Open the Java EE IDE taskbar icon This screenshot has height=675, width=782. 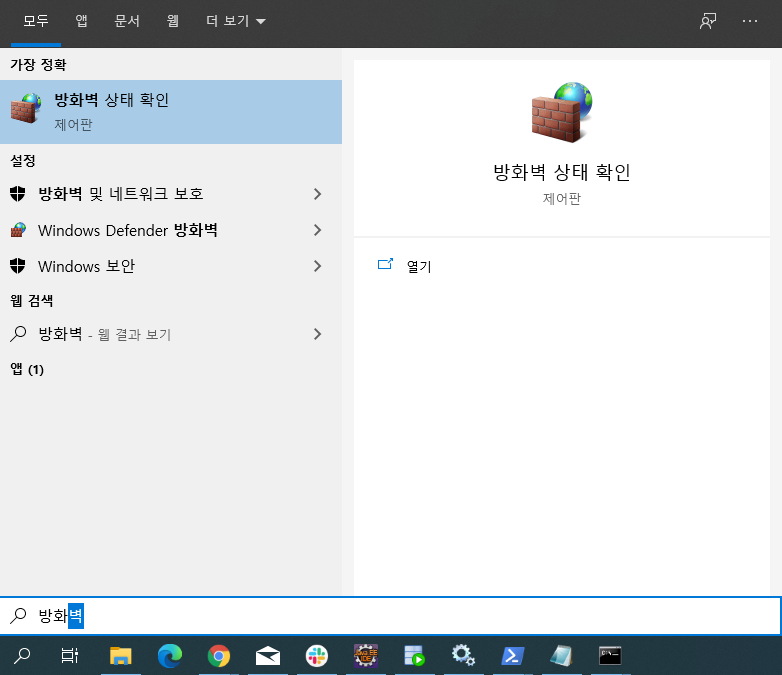[366, 656]
